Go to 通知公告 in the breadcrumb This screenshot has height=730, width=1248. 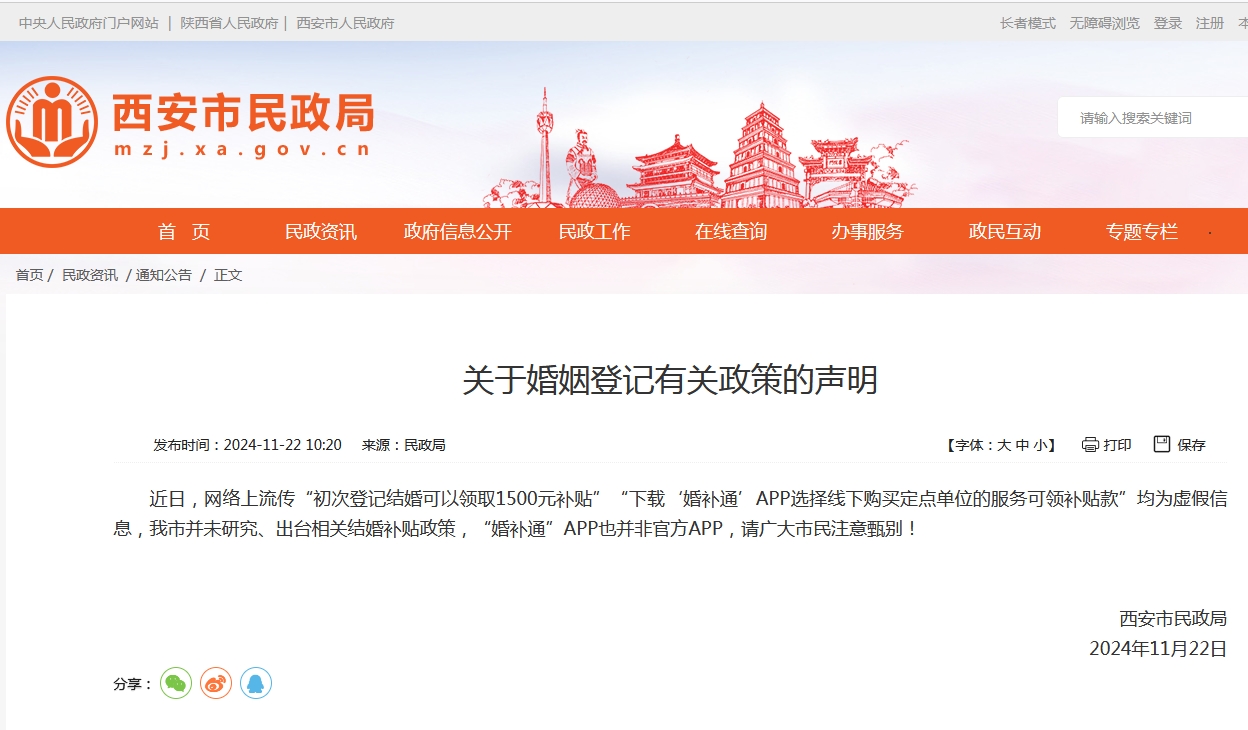(164, 275)
